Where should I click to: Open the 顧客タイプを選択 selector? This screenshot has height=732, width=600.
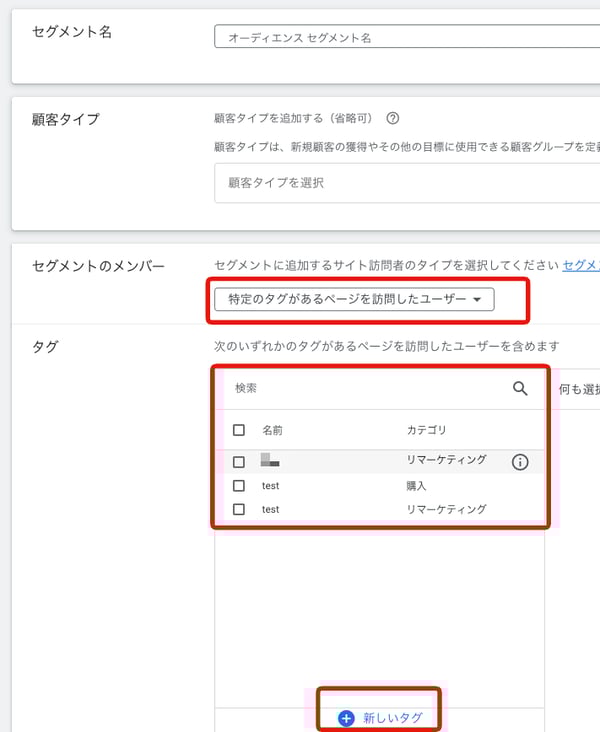tap(400, 183)
